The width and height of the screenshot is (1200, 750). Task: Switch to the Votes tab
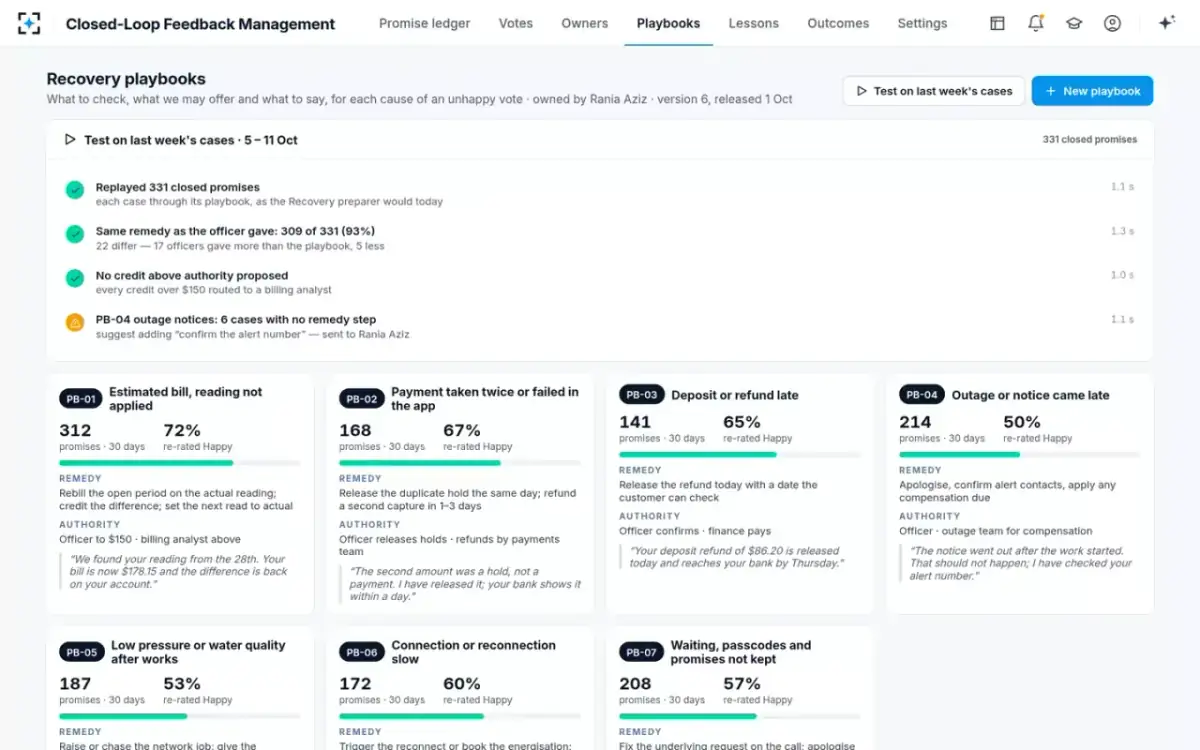pyautogui.click(x=516, y=23)
